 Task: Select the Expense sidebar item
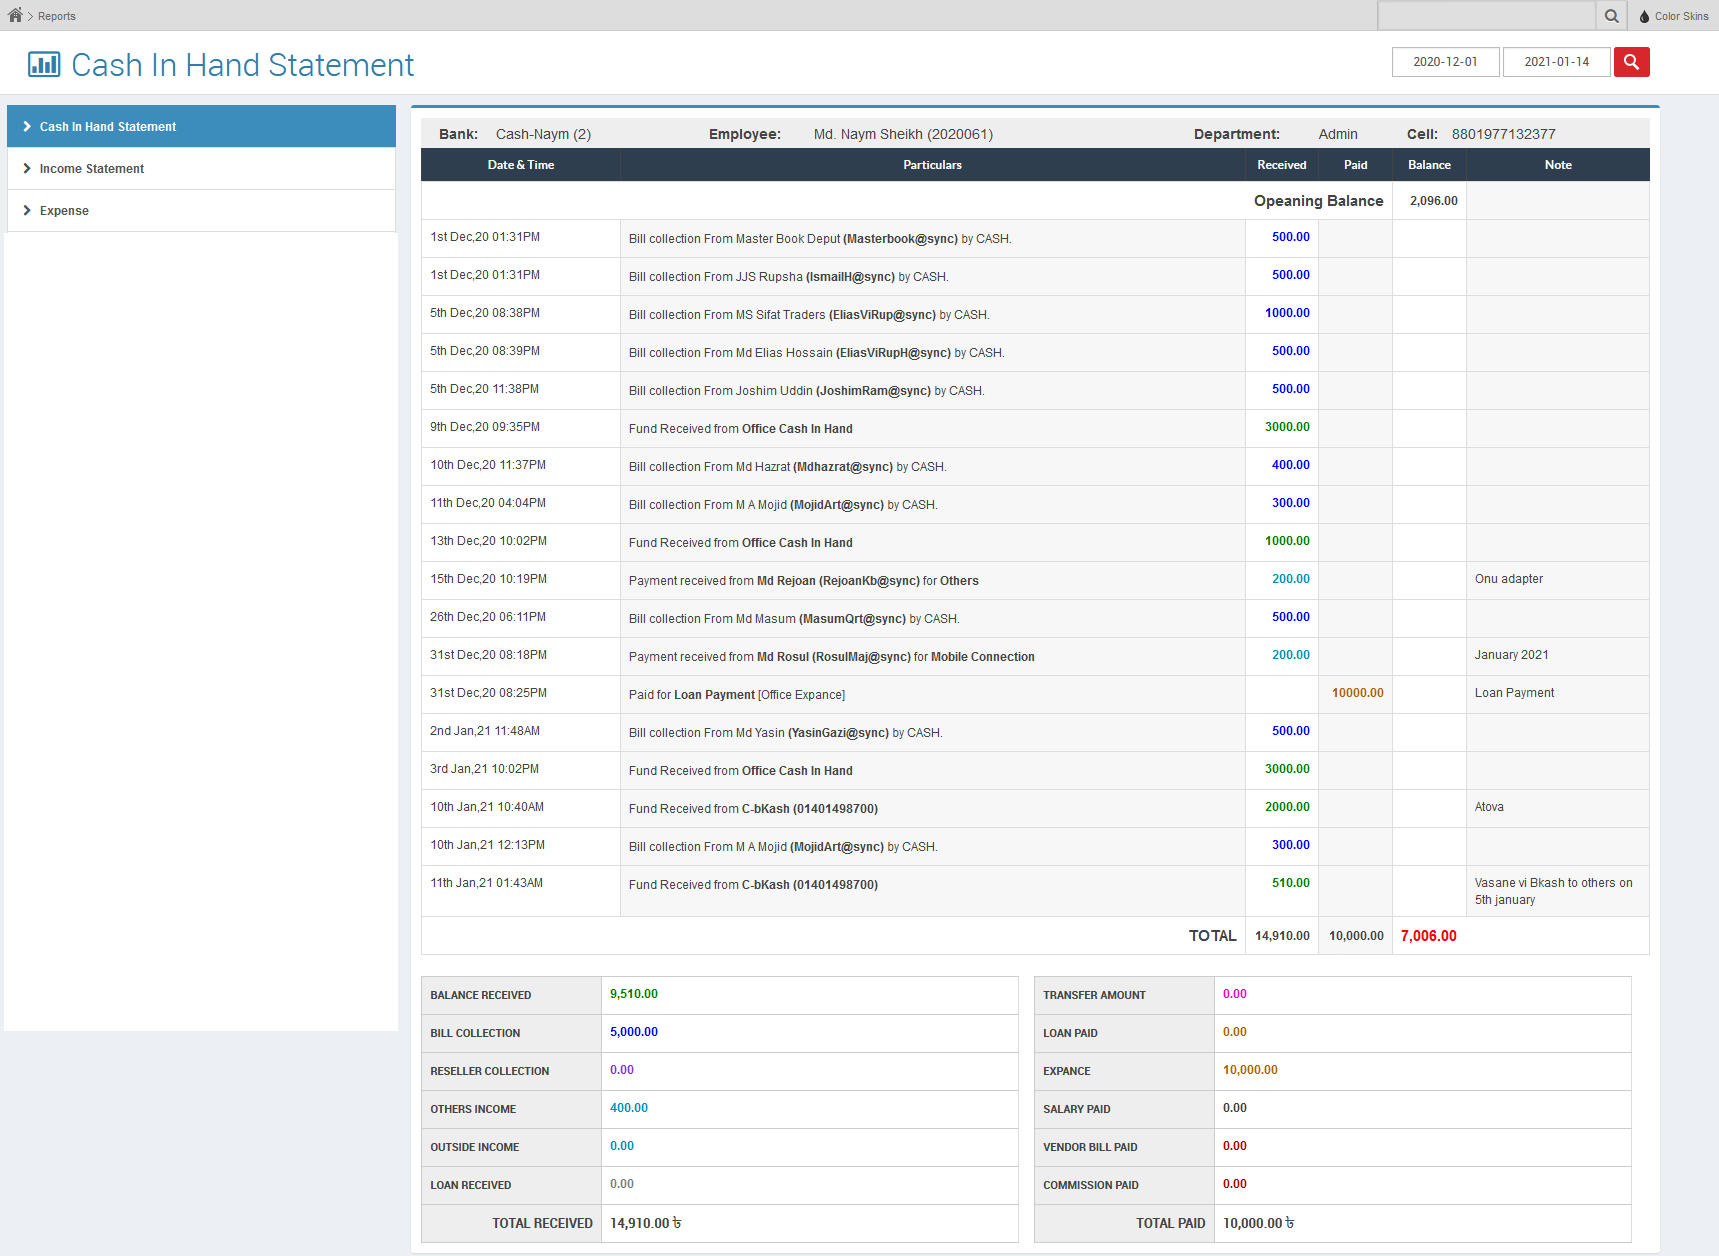pyautogui.click(x=64, y=211)
